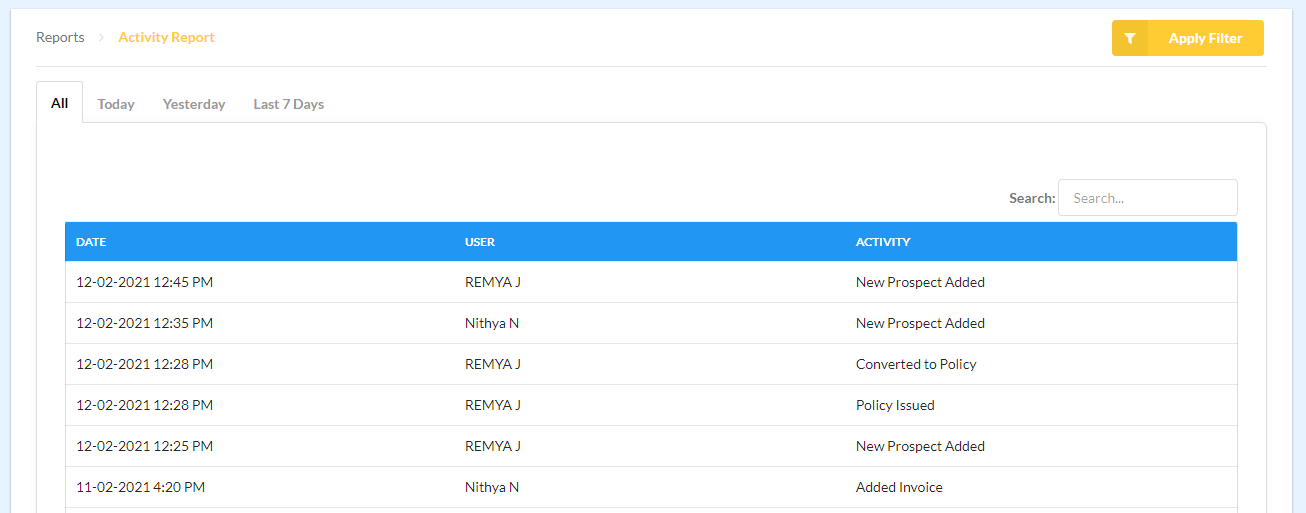
Task: Click date 12-02-2021 12:35 PM
Action: coord(144,323)
